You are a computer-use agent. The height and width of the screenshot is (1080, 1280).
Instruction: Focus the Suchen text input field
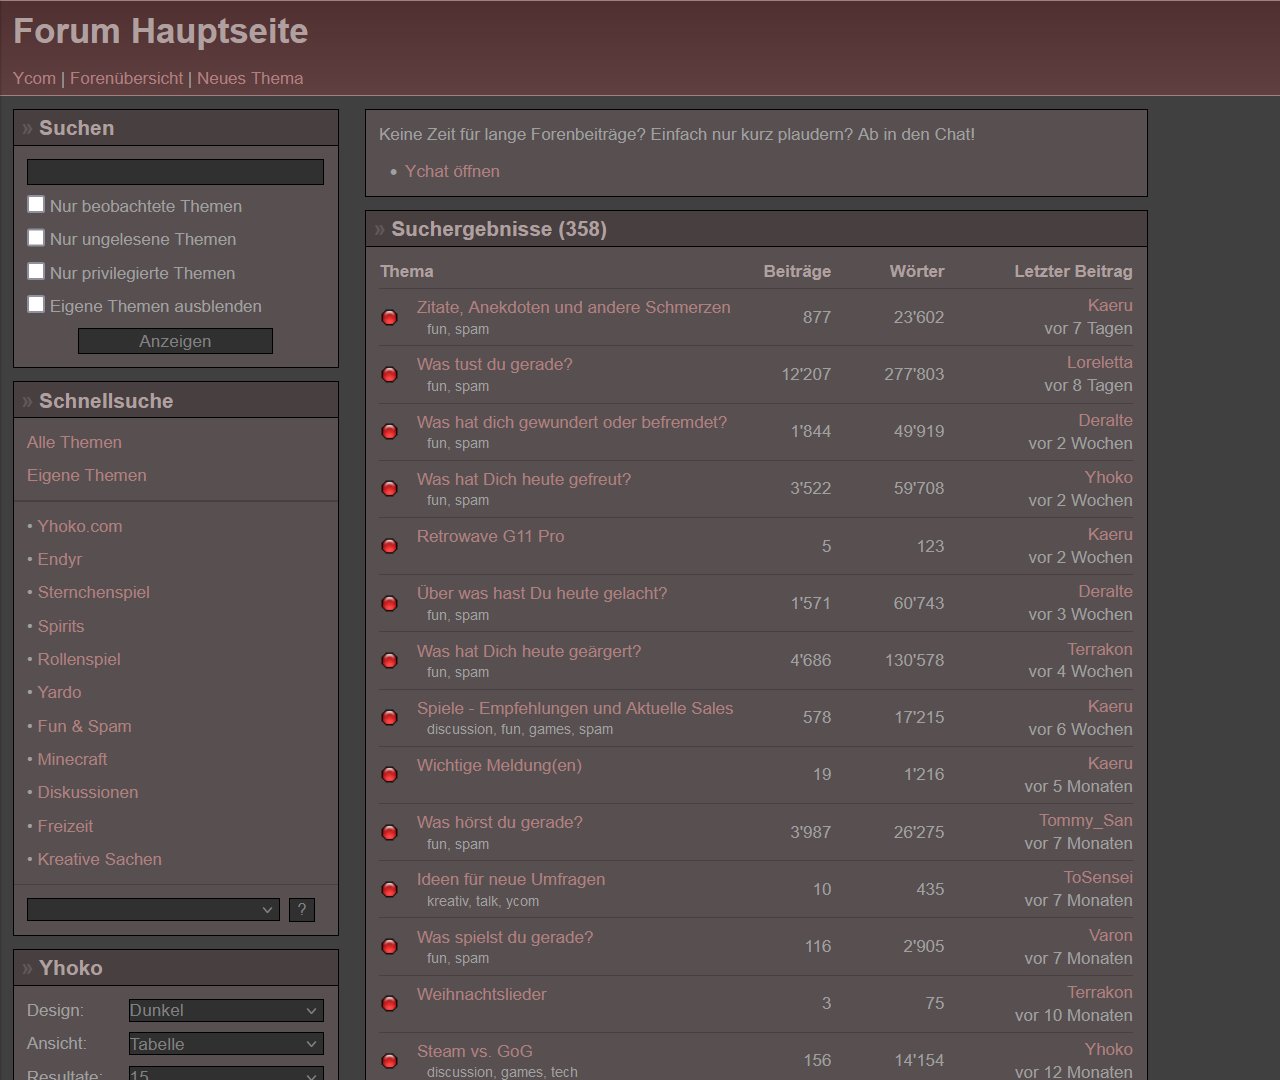(x=175, y=172)
